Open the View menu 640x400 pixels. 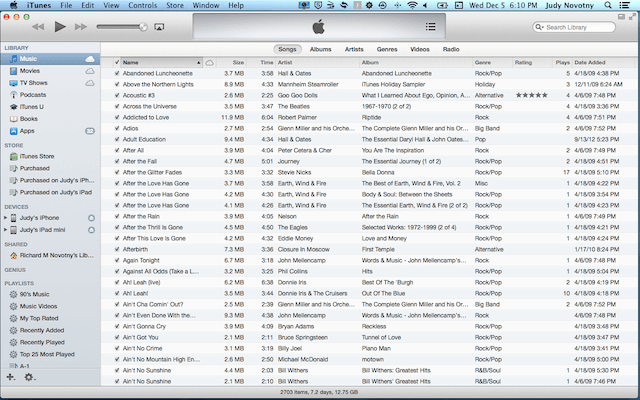point(111,5)
